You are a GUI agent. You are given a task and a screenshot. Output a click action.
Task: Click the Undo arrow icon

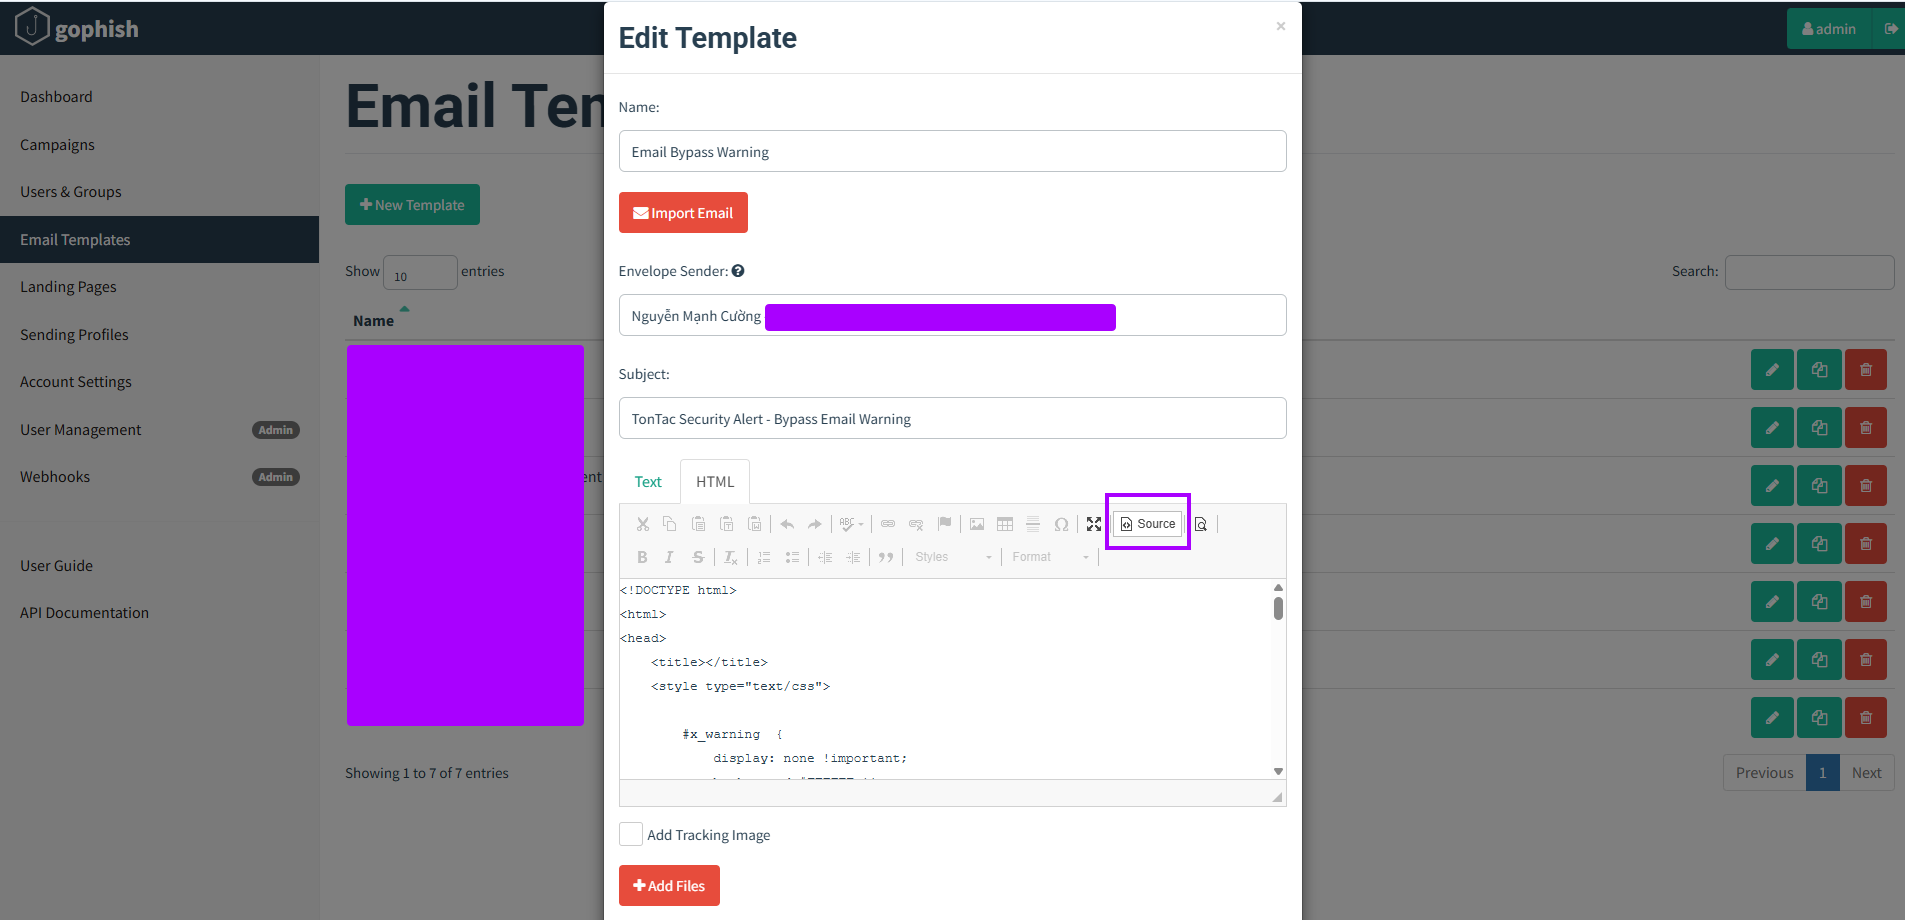tap(787, 524)
